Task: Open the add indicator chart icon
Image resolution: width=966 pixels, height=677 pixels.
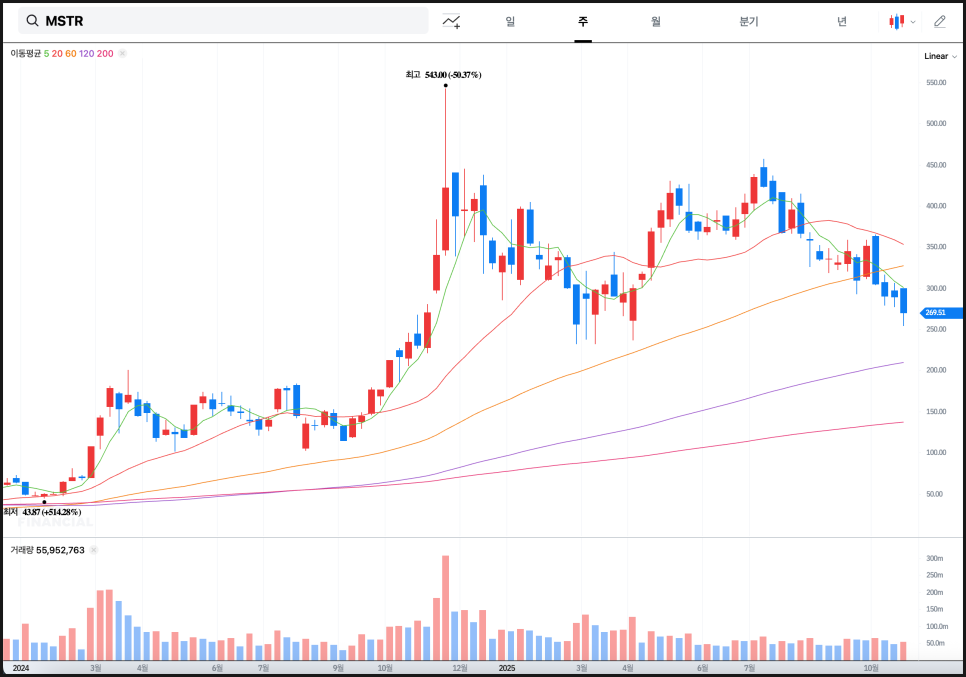Action: click(x=452, y=21)
